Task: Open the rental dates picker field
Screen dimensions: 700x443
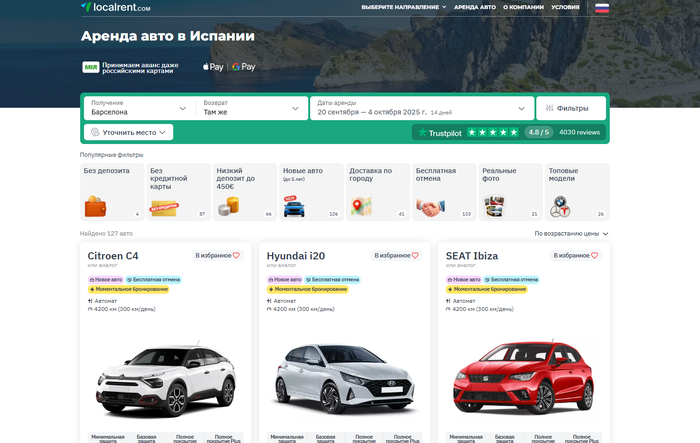Action: pyautogui.click(x=420, y=108)
